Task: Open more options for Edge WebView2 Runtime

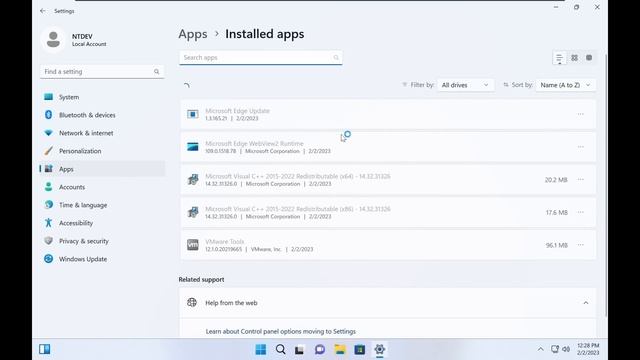Action: click(580, 147)
